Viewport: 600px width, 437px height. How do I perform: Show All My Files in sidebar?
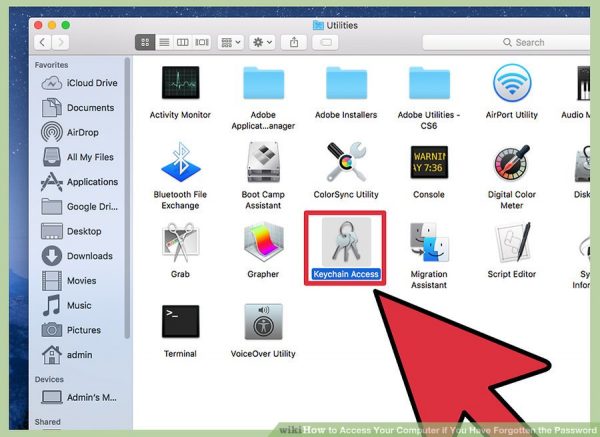(78, 157)
